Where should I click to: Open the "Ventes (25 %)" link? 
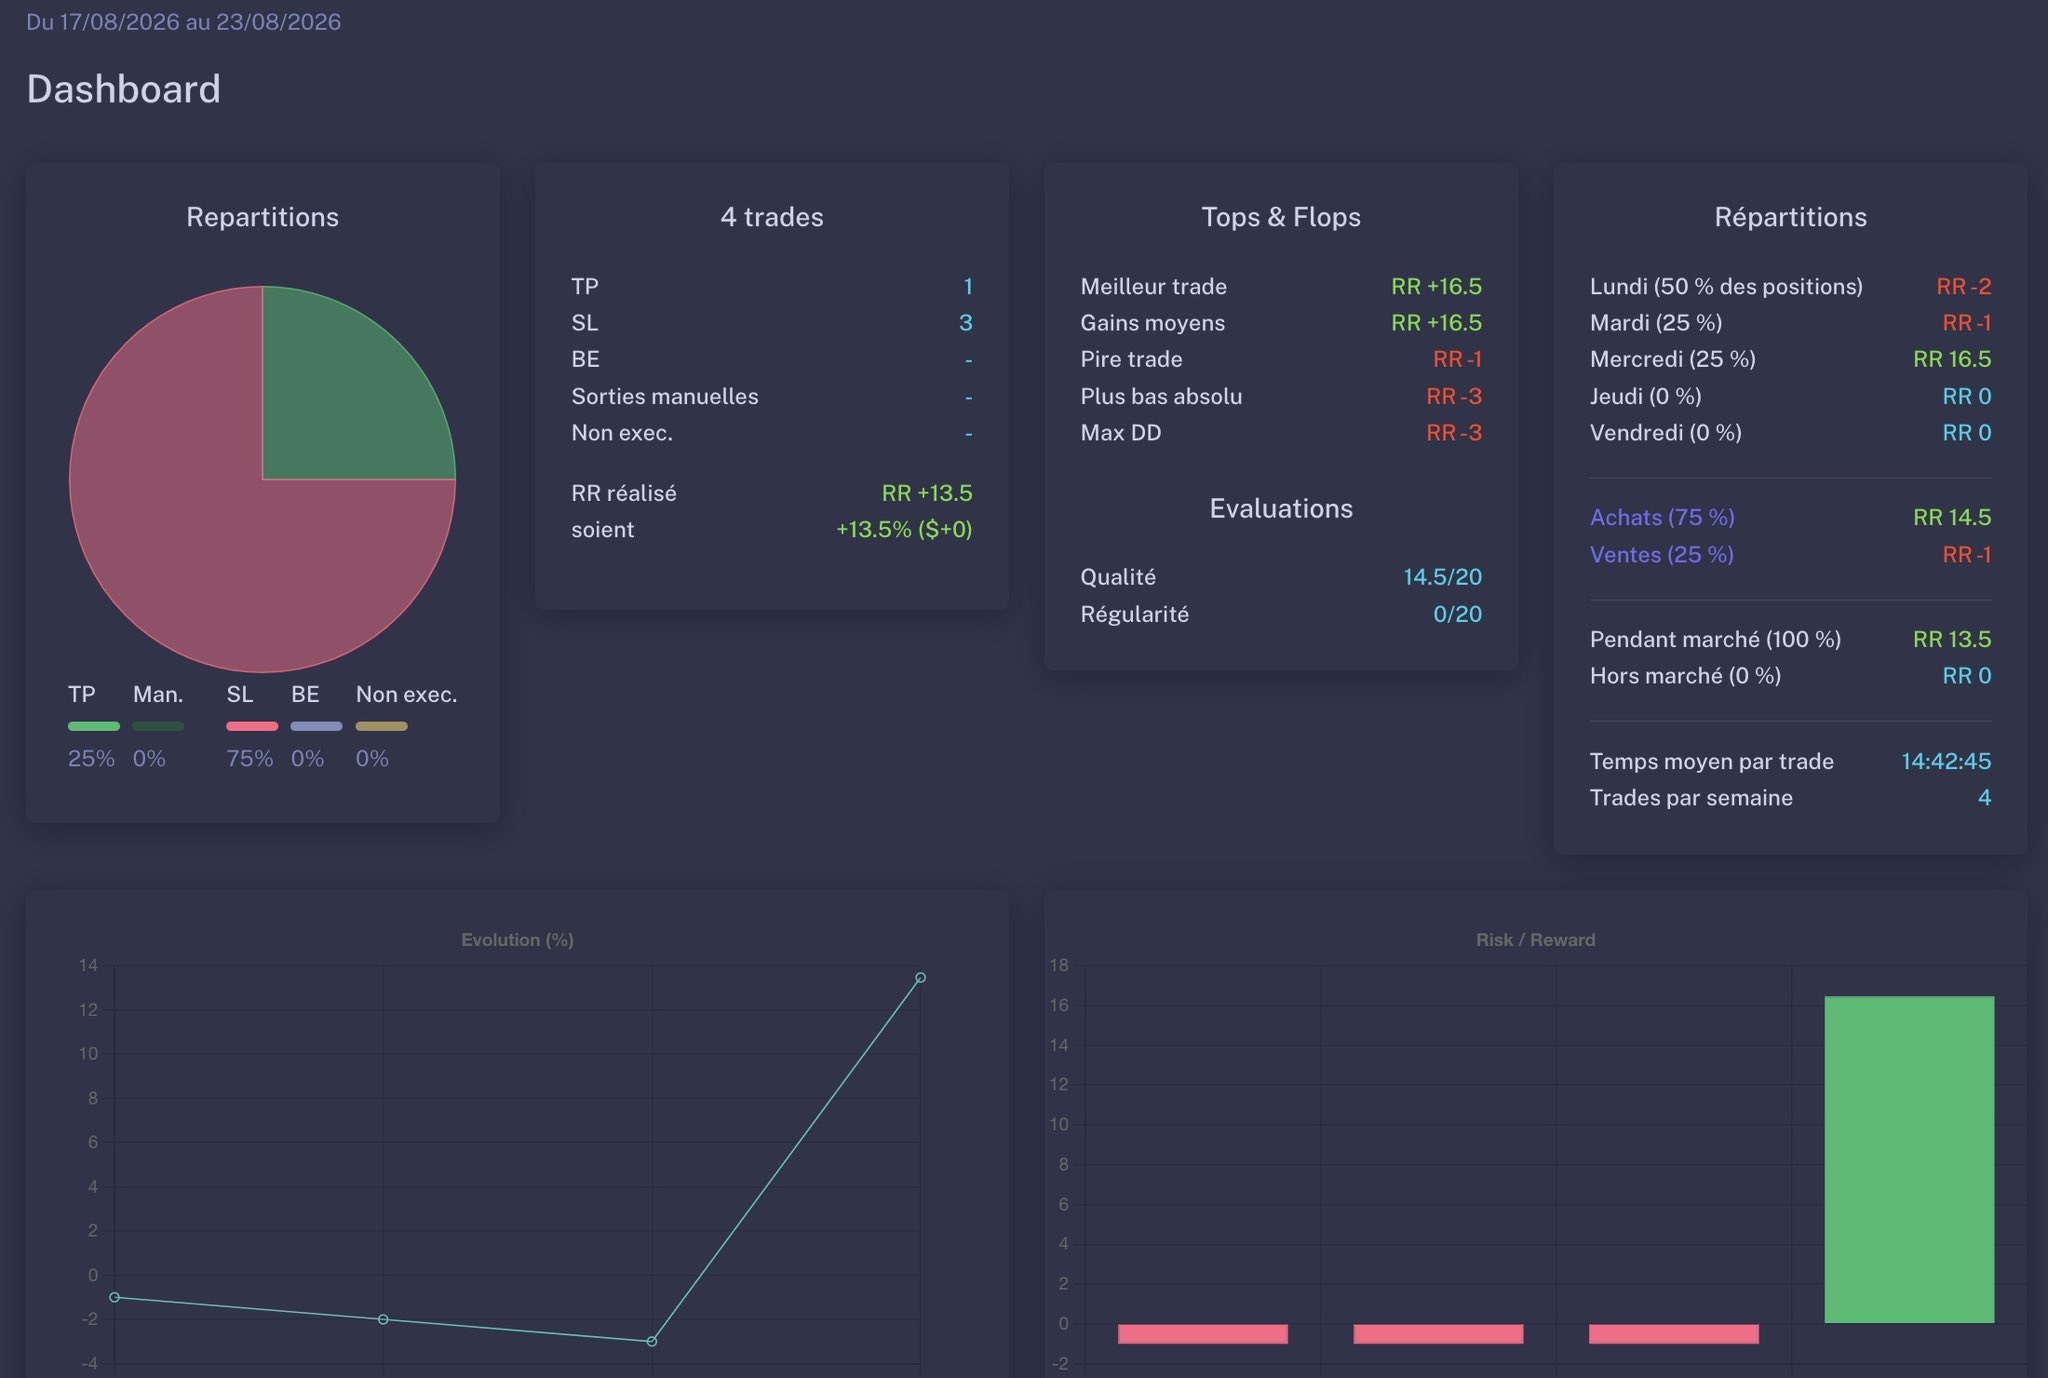coord(1662,554)
